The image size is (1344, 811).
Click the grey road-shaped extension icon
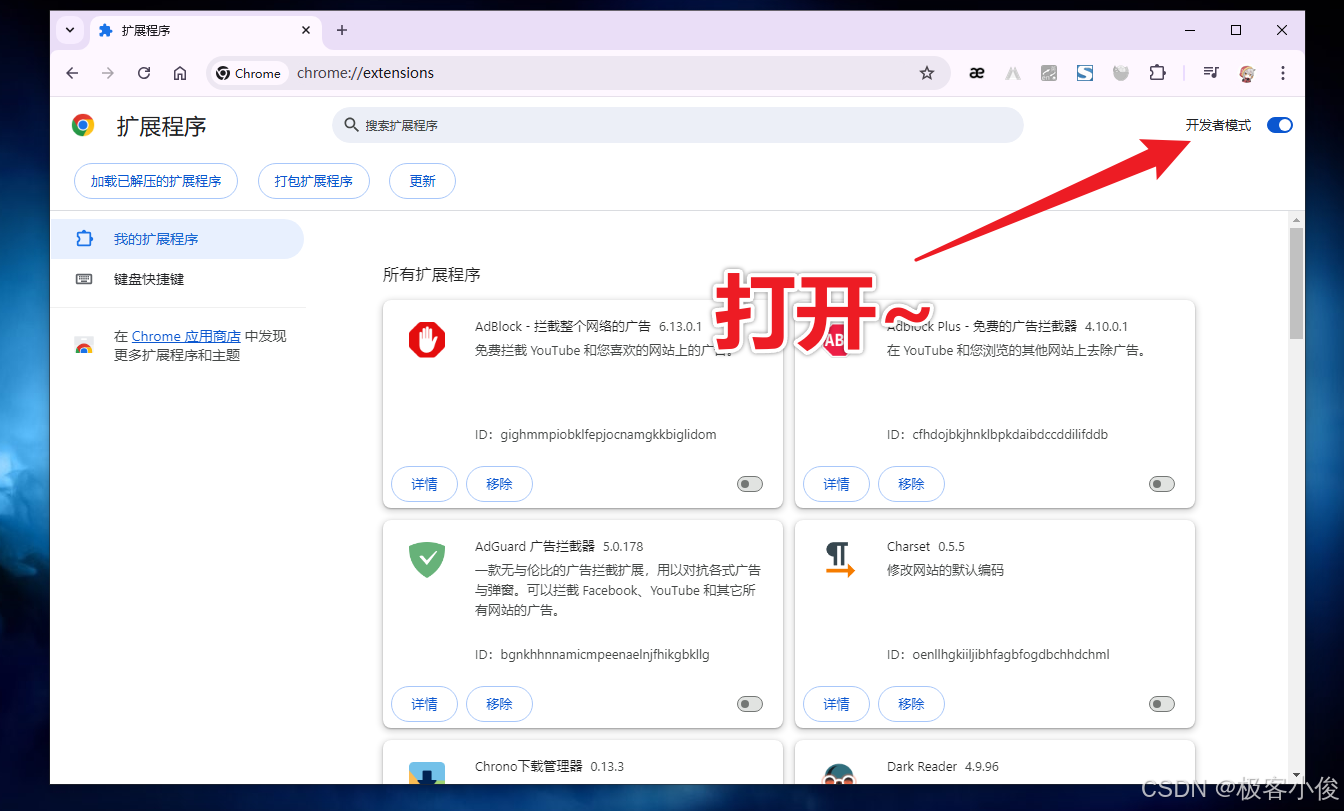tap(1013, 73)
